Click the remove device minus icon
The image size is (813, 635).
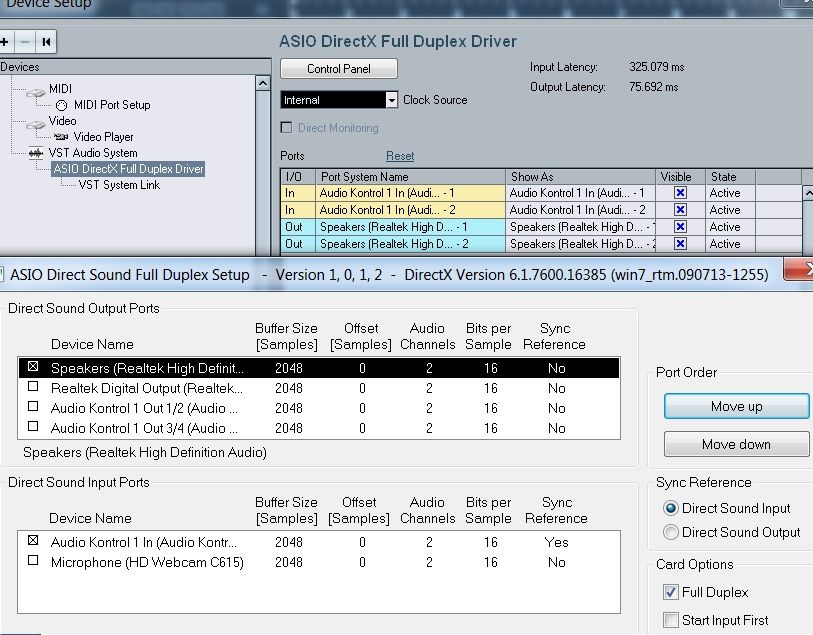[x=24, y=42]
